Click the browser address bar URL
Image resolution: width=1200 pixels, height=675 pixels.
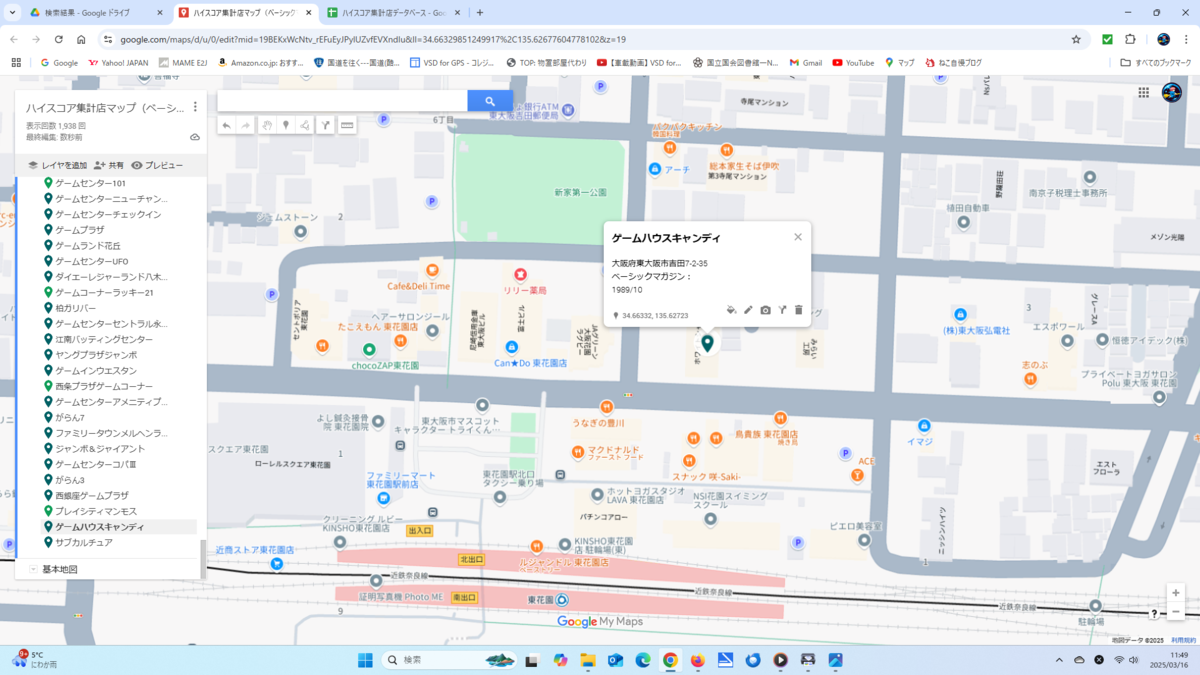pyautogui.click(x=373, y=39)
